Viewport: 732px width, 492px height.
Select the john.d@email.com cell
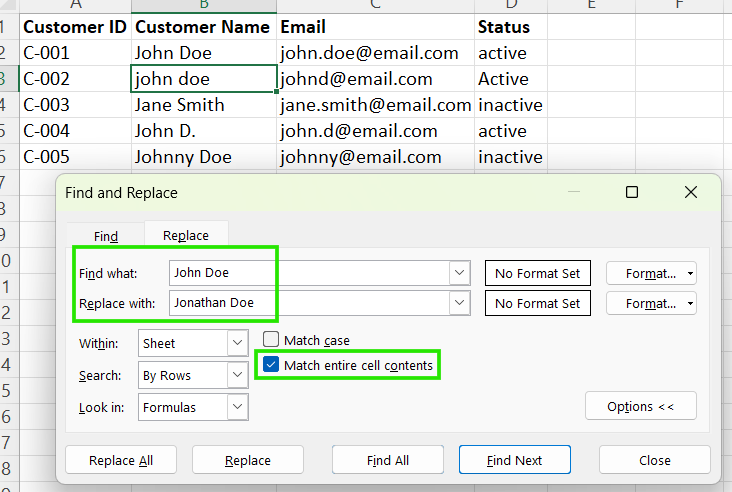point(375,131)
